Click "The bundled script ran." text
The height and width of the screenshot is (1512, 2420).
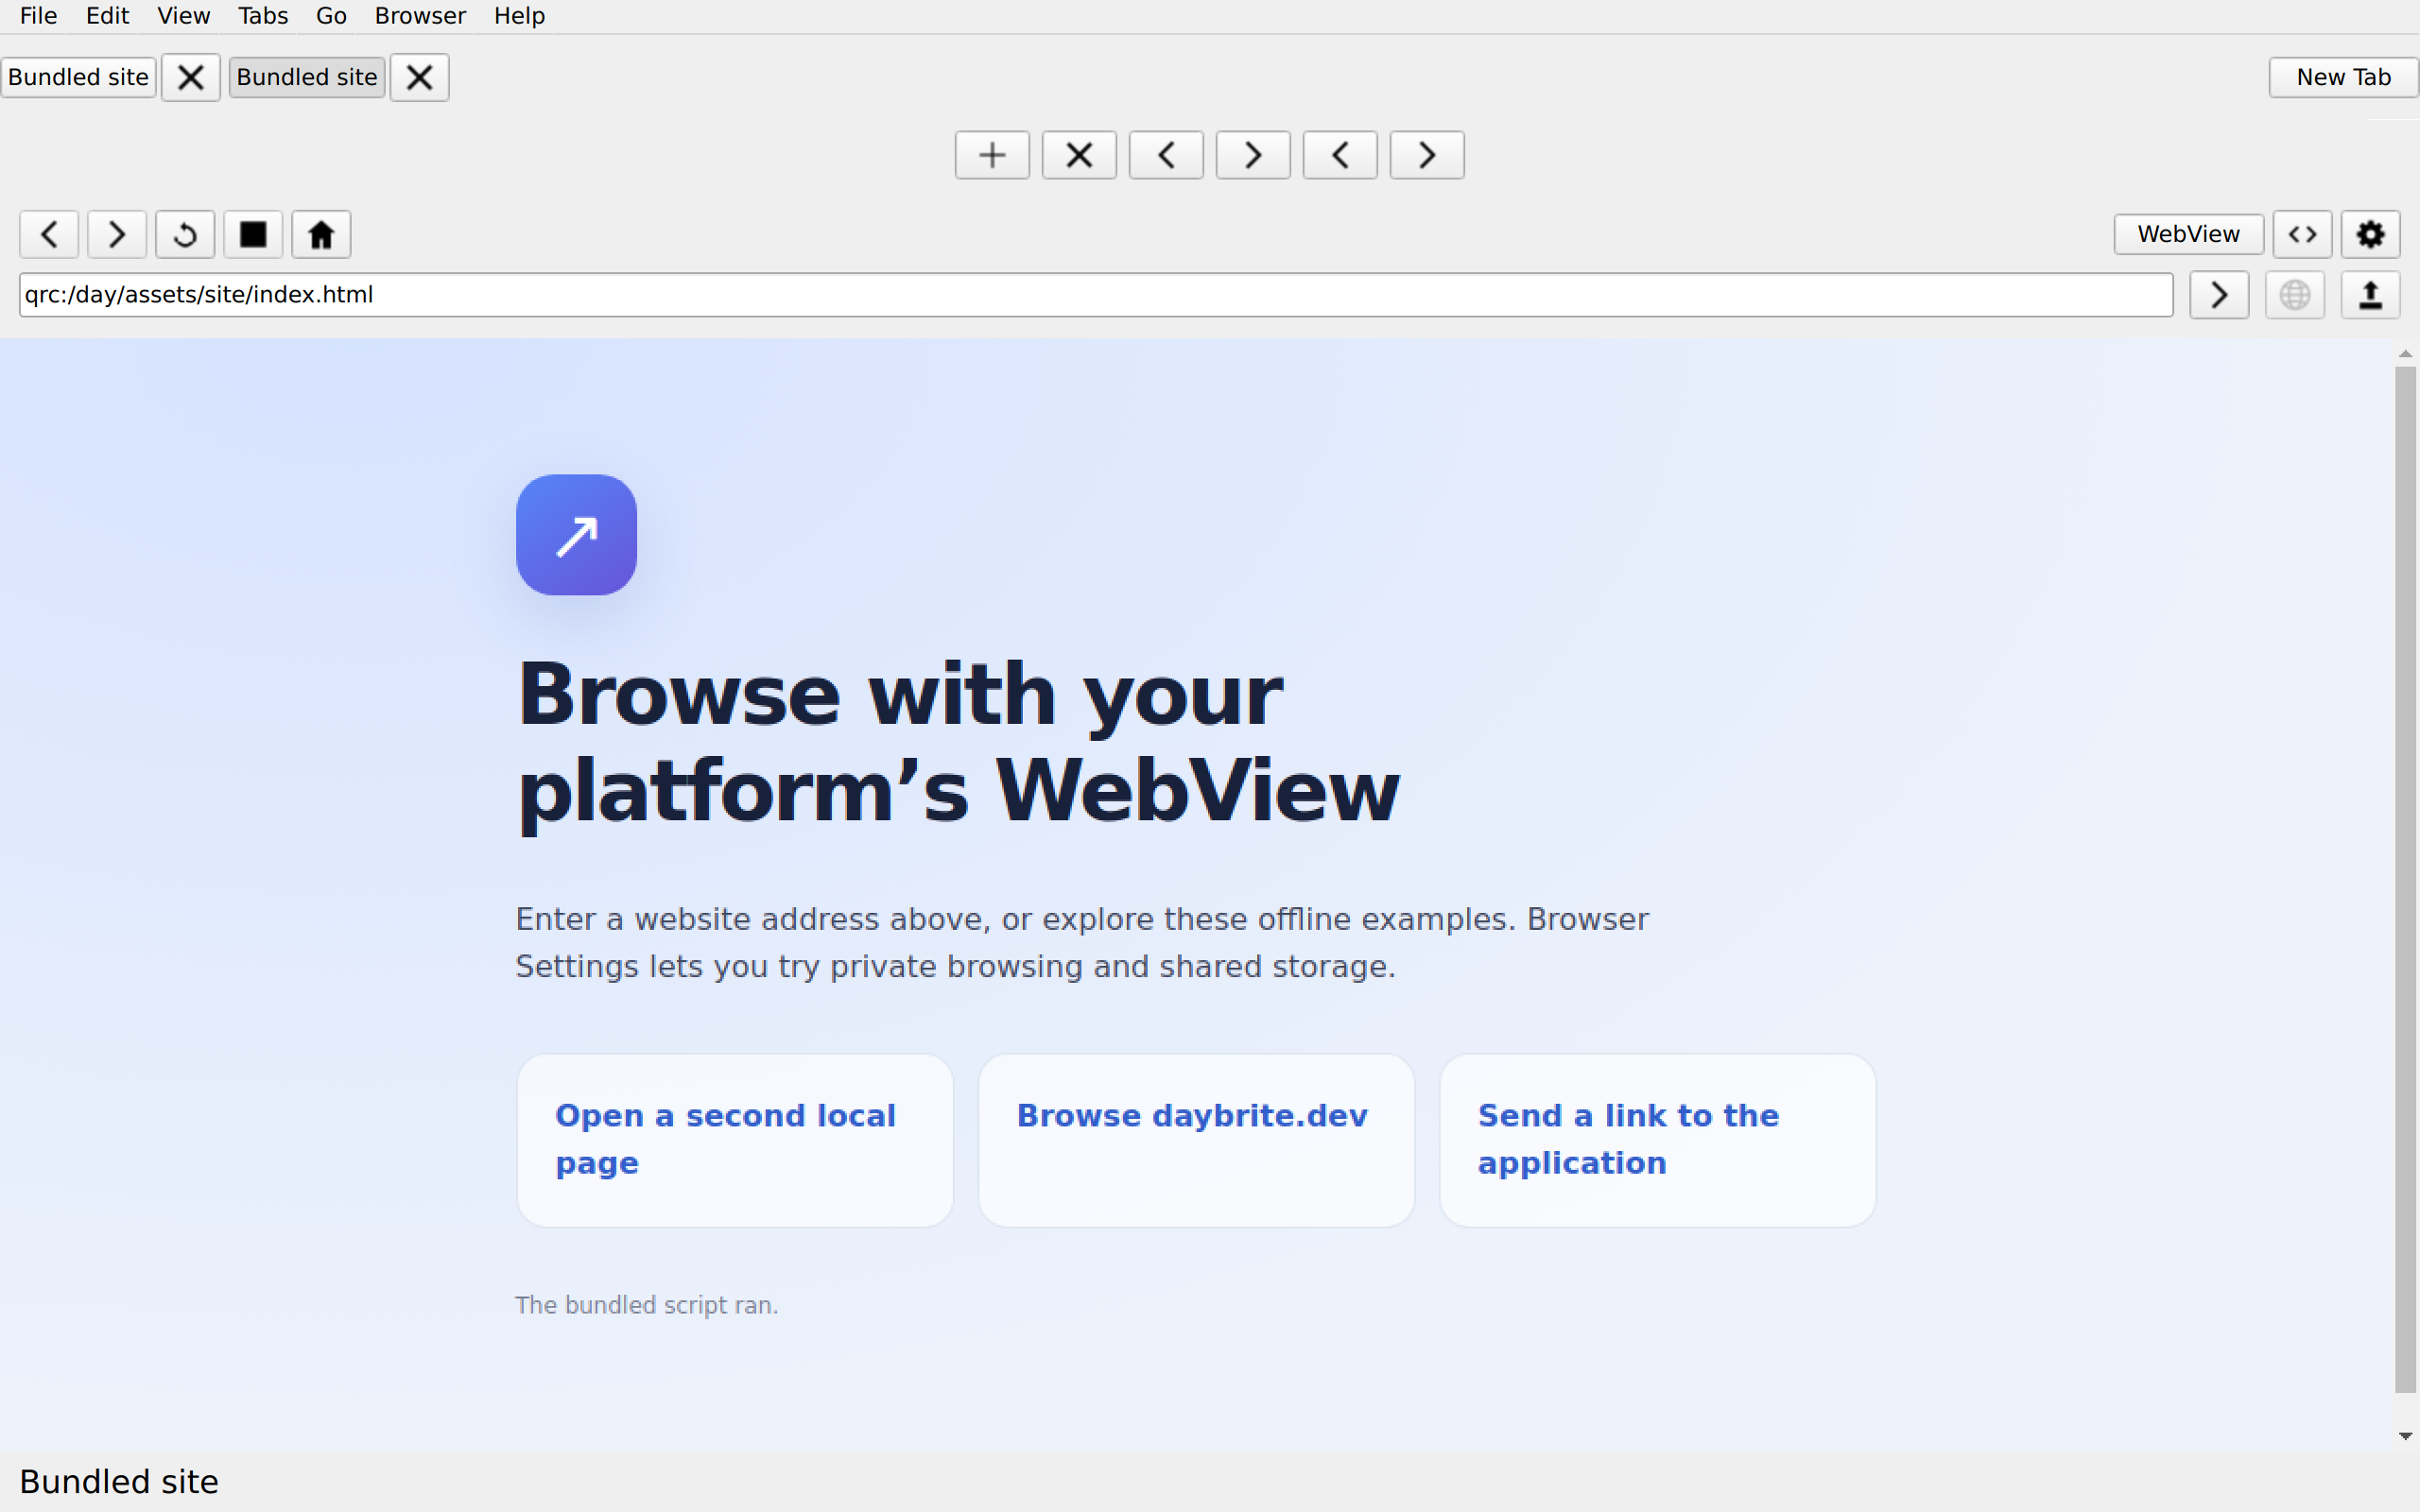coord(646,1305)
